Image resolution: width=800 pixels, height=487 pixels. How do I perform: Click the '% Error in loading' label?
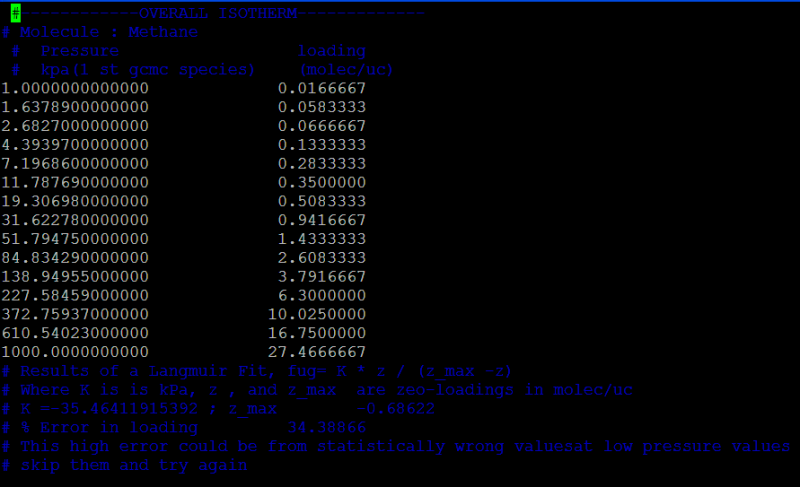[x=109, y=428]
